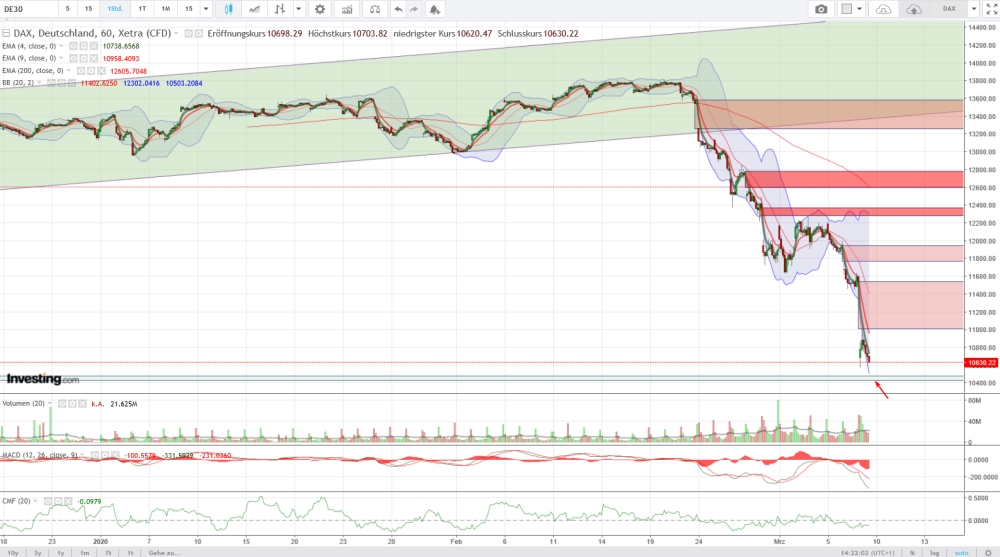Click the DAX layout name button

click(949, 9)
